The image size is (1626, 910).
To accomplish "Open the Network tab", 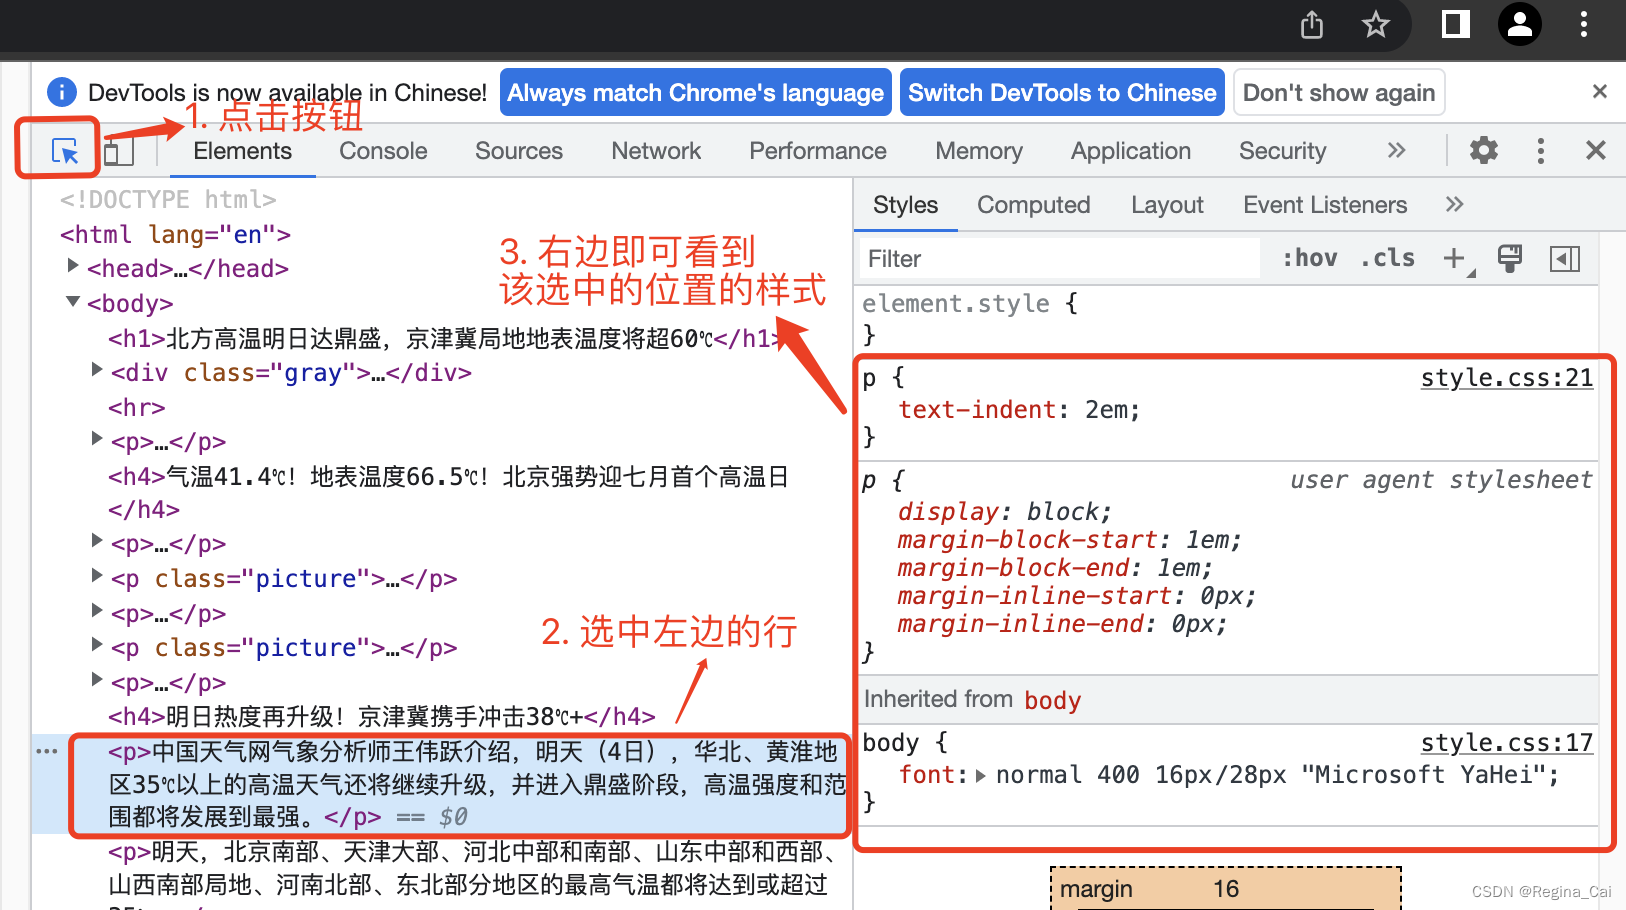I will pyautogui.click(x=656, y=151).
